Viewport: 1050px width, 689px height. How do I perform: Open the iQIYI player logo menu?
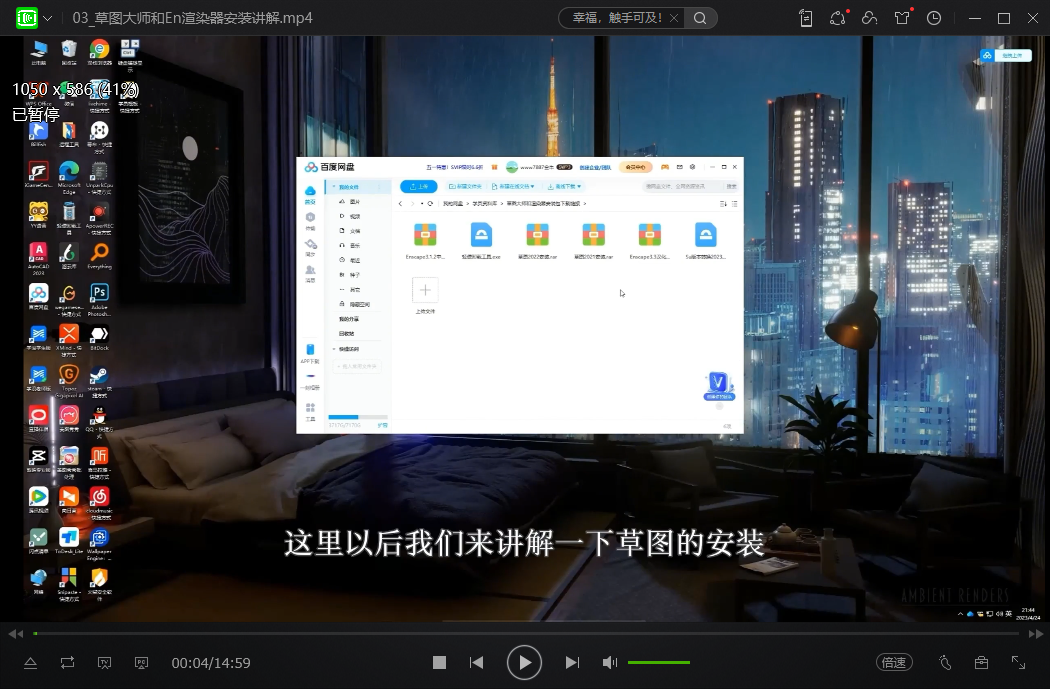tap(27, 18)
